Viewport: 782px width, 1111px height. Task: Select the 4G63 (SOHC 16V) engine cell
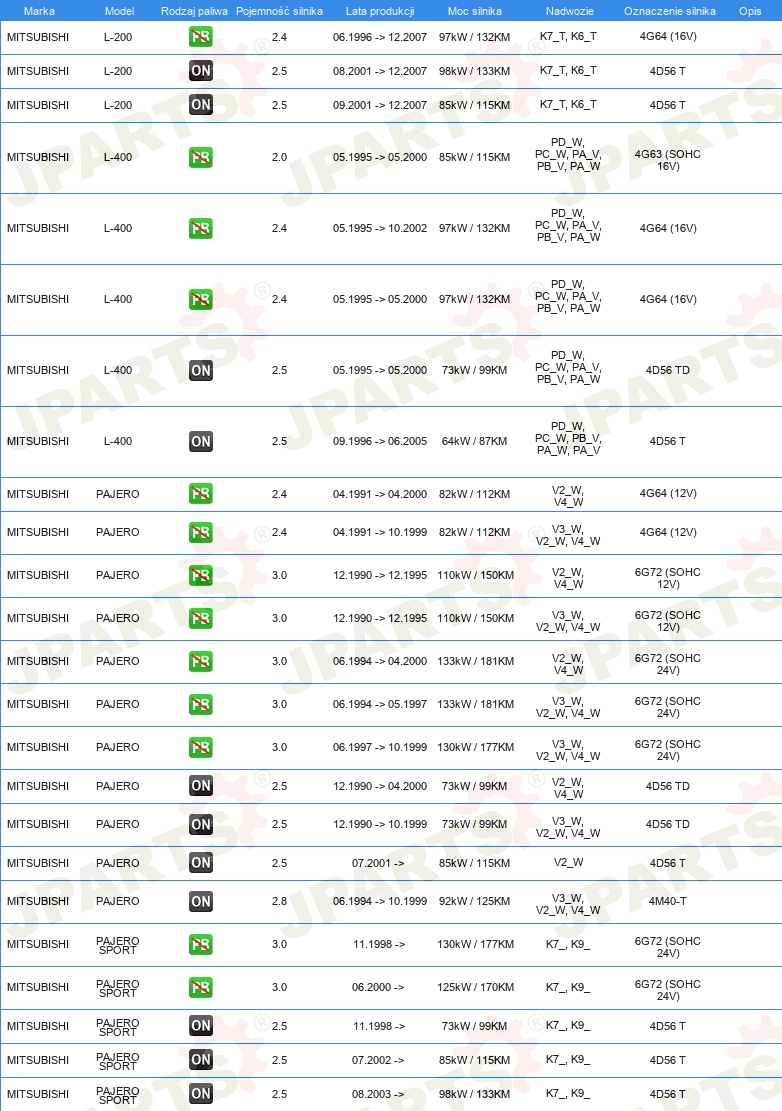click(x=667, y=160)
